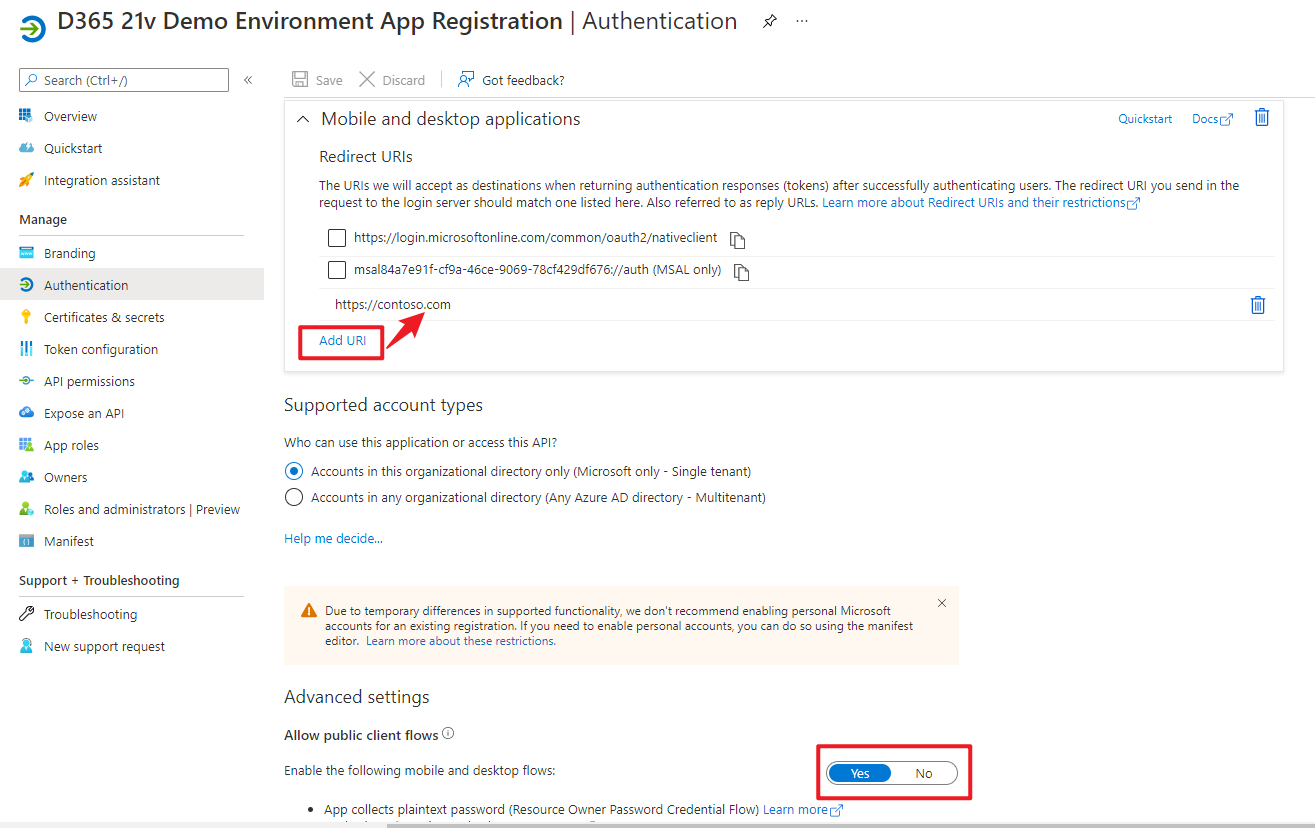The height and width of the screenshot is (828, 1315).
Task: Select the Multitenant account type radio
Action: [x=294, y=497]
